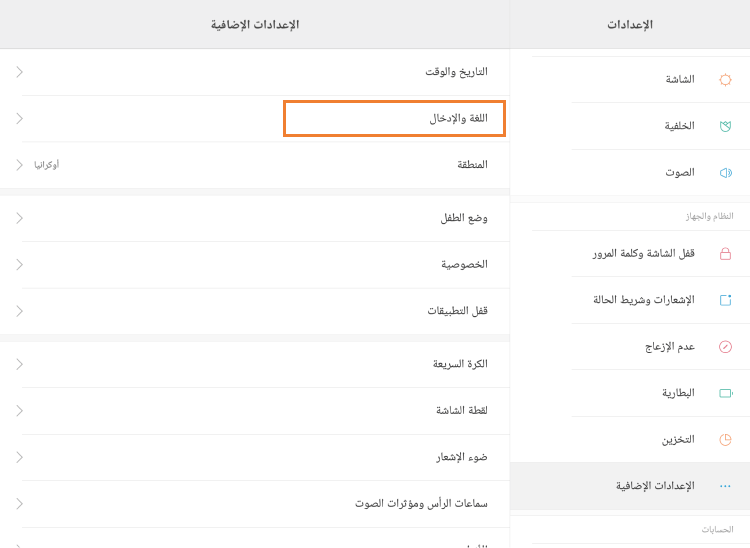This screenshot has width=750, height=548.
Task: Open الصوت settings in the sidebar
Action: pos(630,173)
